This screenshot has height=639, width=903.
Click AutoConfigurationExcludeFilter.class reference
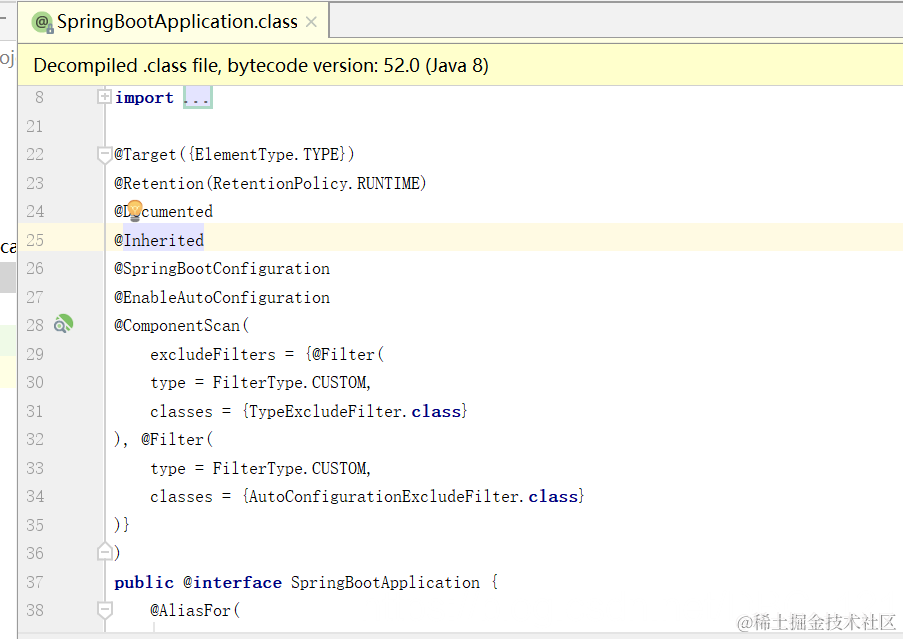[x=413, y=497]
